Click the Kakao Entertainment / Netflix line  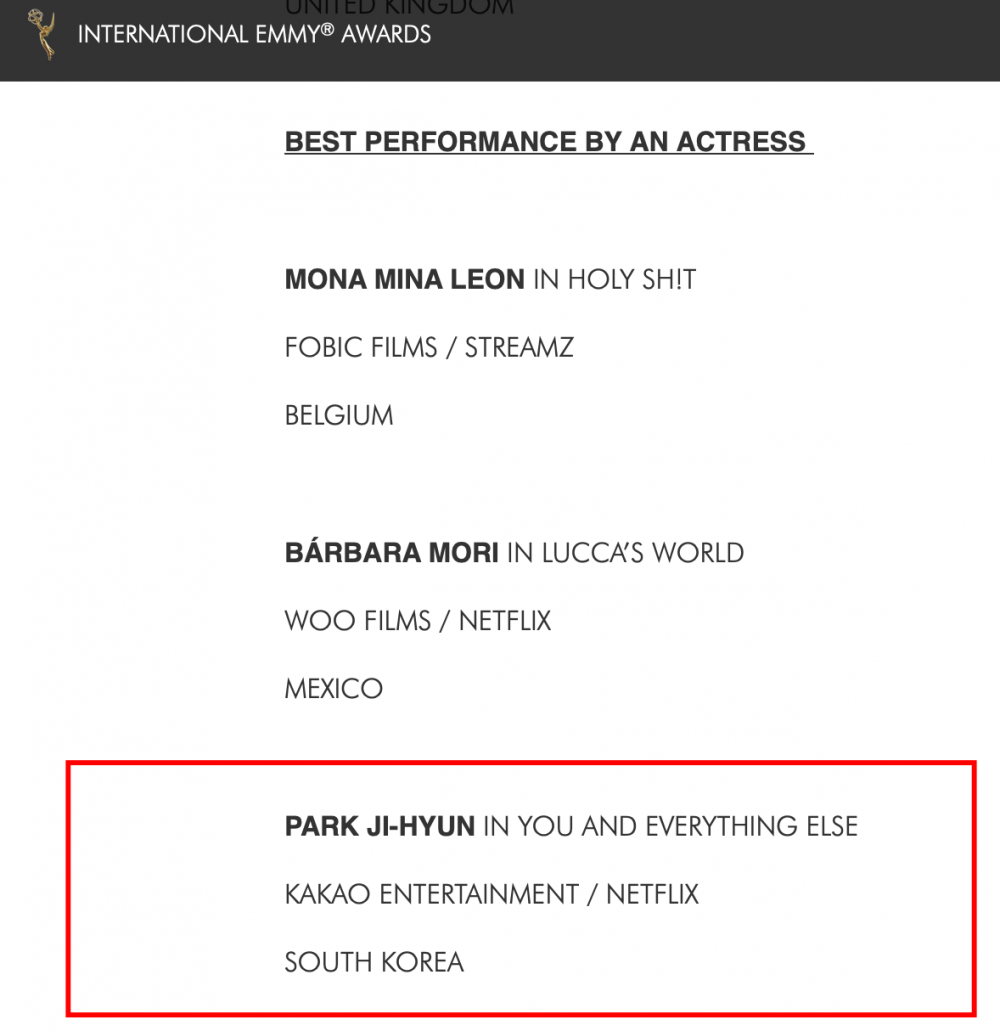[x=491, y=894]
